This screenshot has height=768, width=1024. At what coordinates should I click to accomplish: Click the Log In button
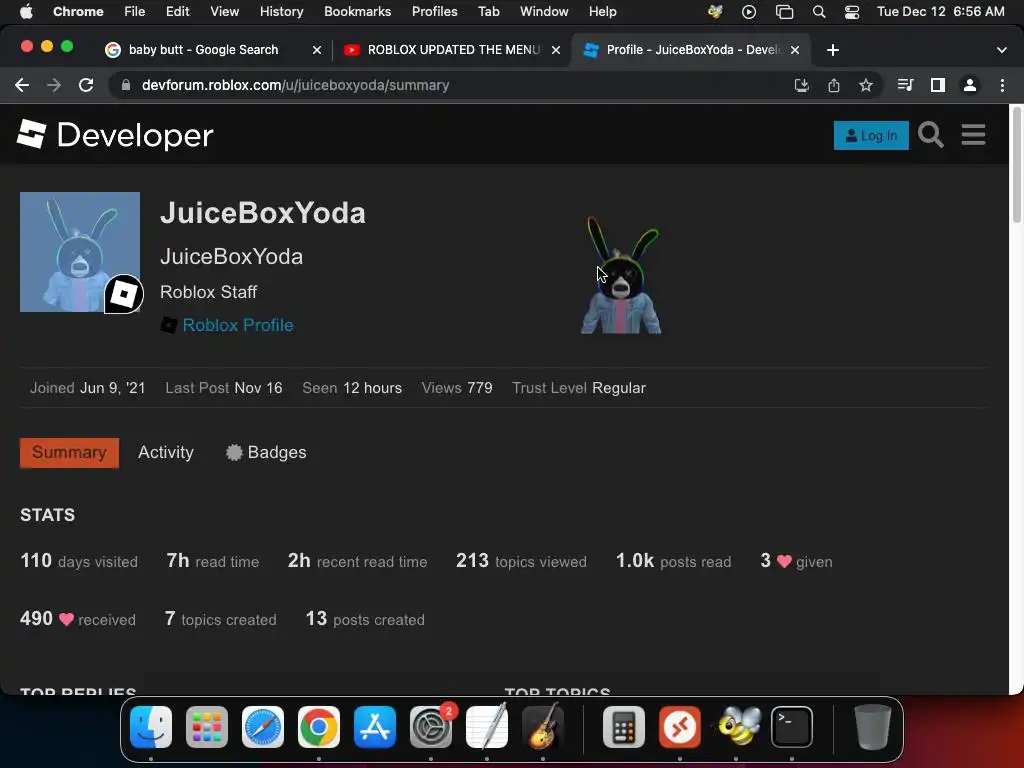871,135
